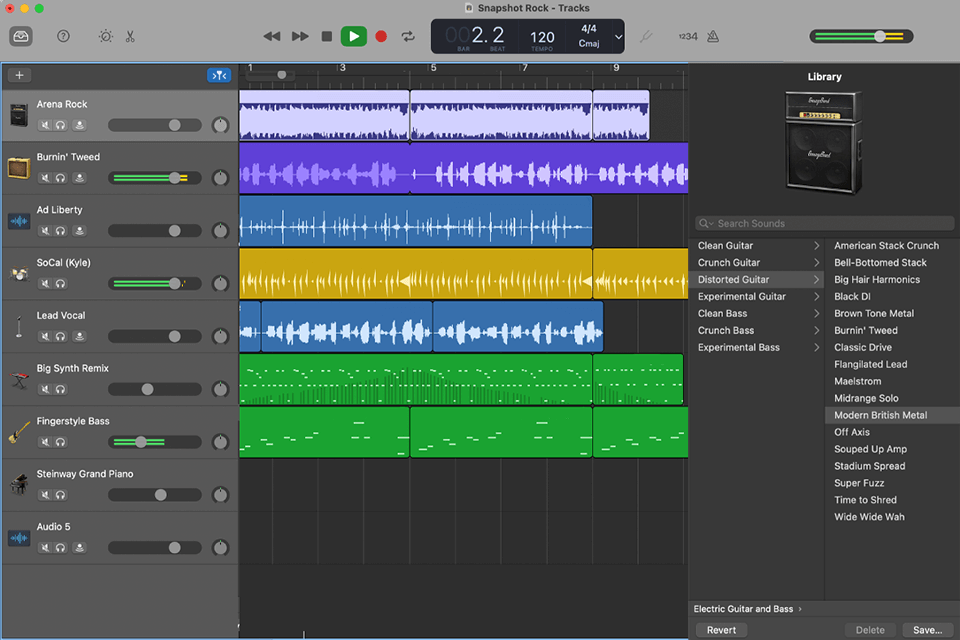Solo the Lead Vocal track
The width and height of the screenshot is (960, 640).
61,336
